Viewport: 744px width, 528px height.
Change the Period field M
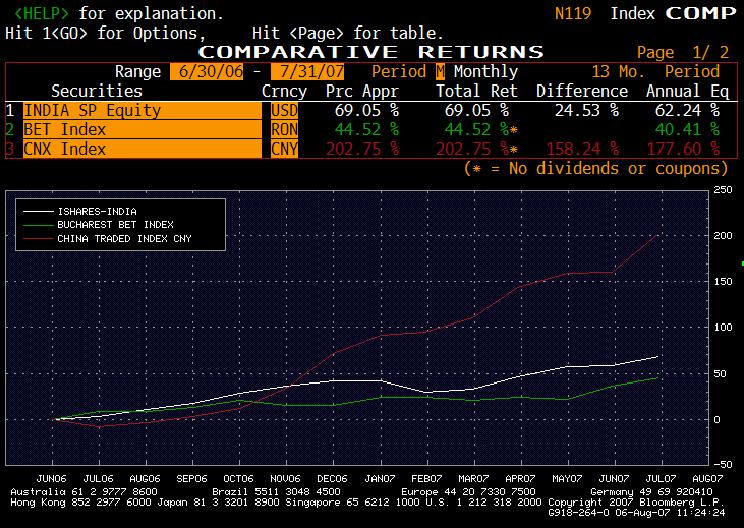click(x=441, y=72)
